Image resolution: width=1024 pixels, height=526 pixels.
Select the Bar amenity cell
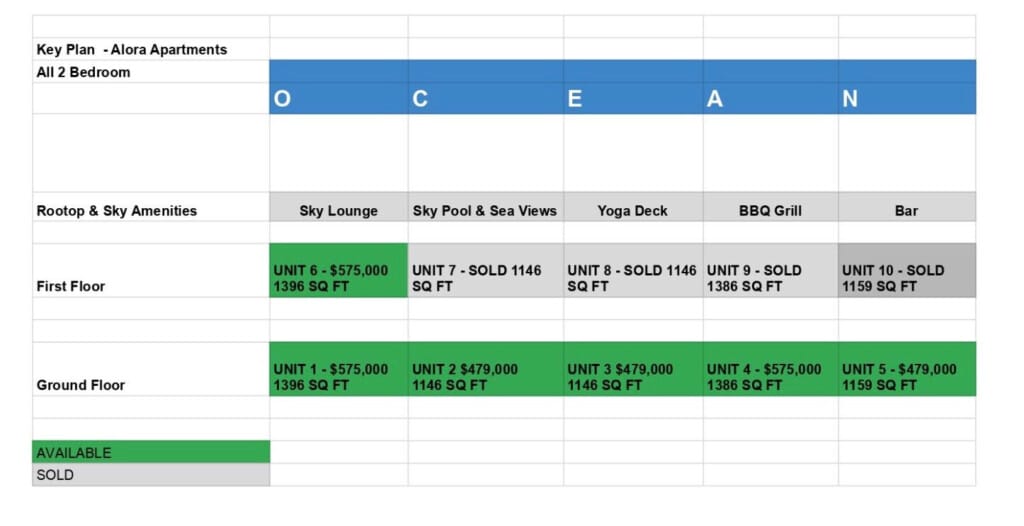(906, 211)
